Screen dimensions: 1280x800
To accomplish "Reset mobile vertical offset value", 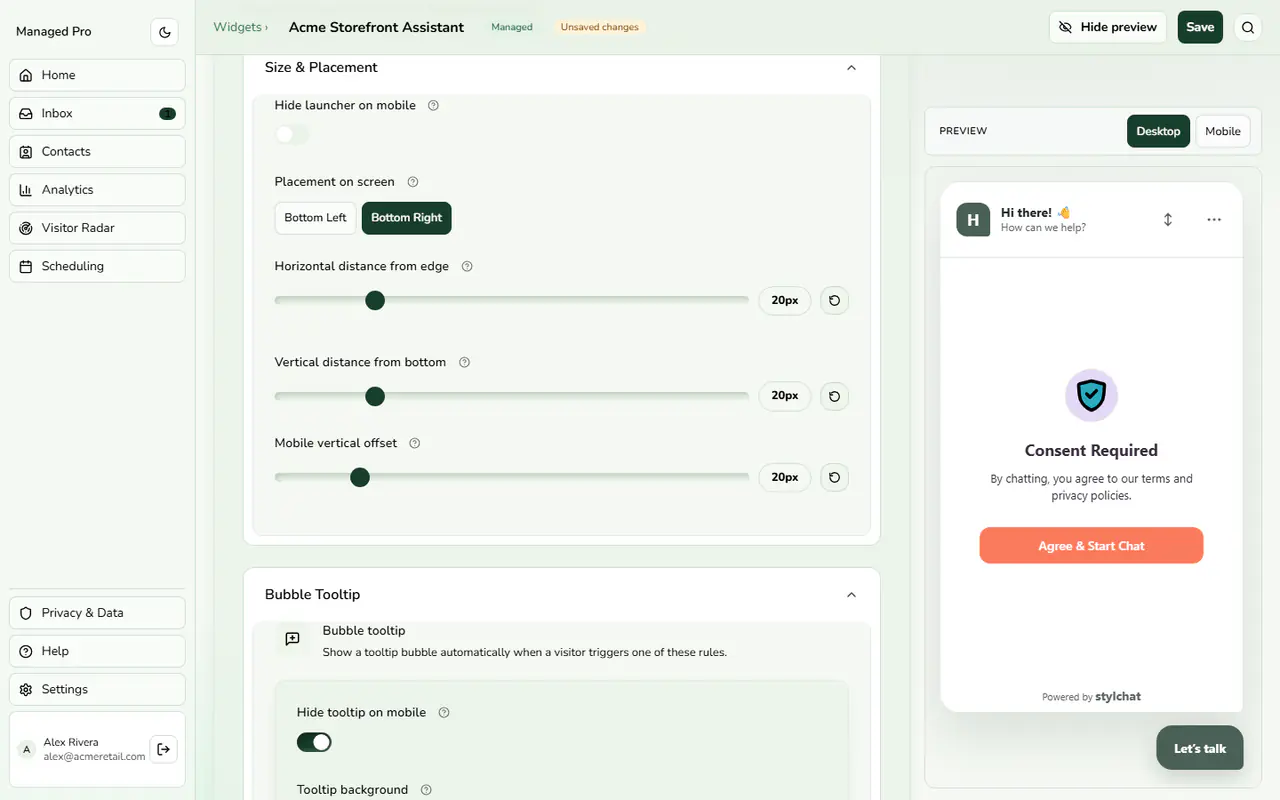I will click(834, 477).
